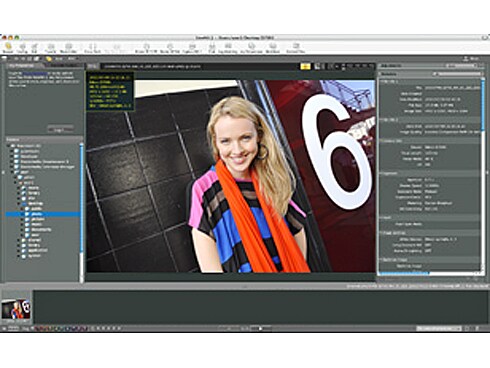Toggle the yellow highlighted button above the photo
This screenshot has height=368, width=490.
[x=305, y=66]
